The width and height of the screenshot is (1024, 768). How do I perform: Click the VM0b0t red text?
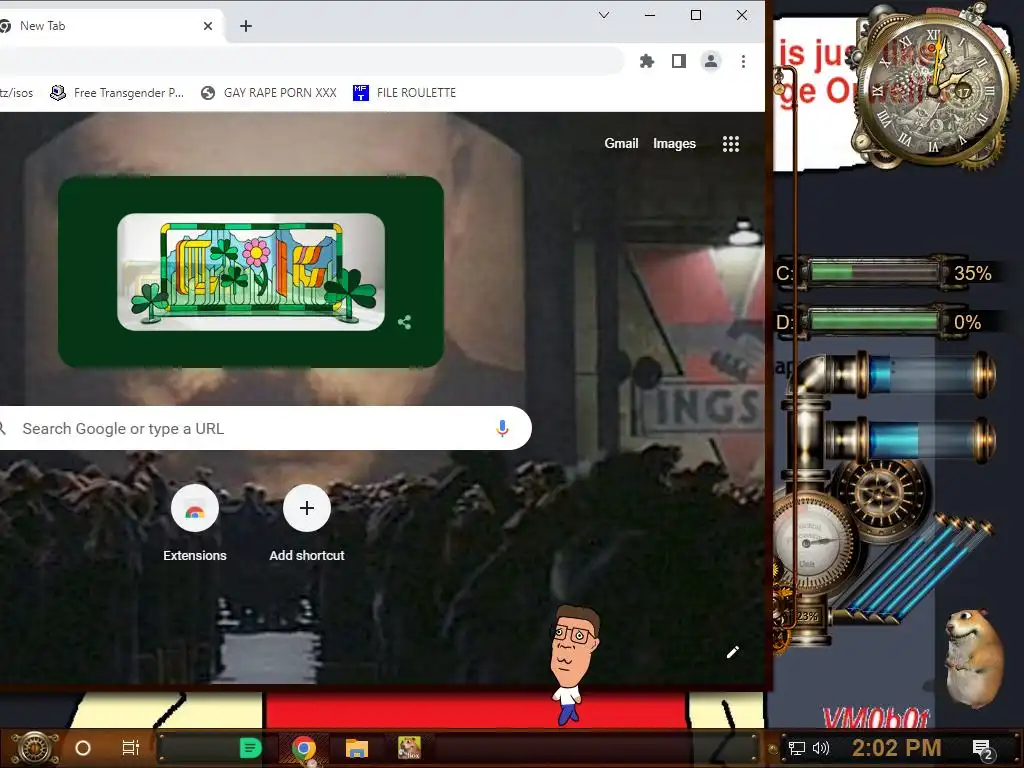pyautogui.click(x=875, y=717)
